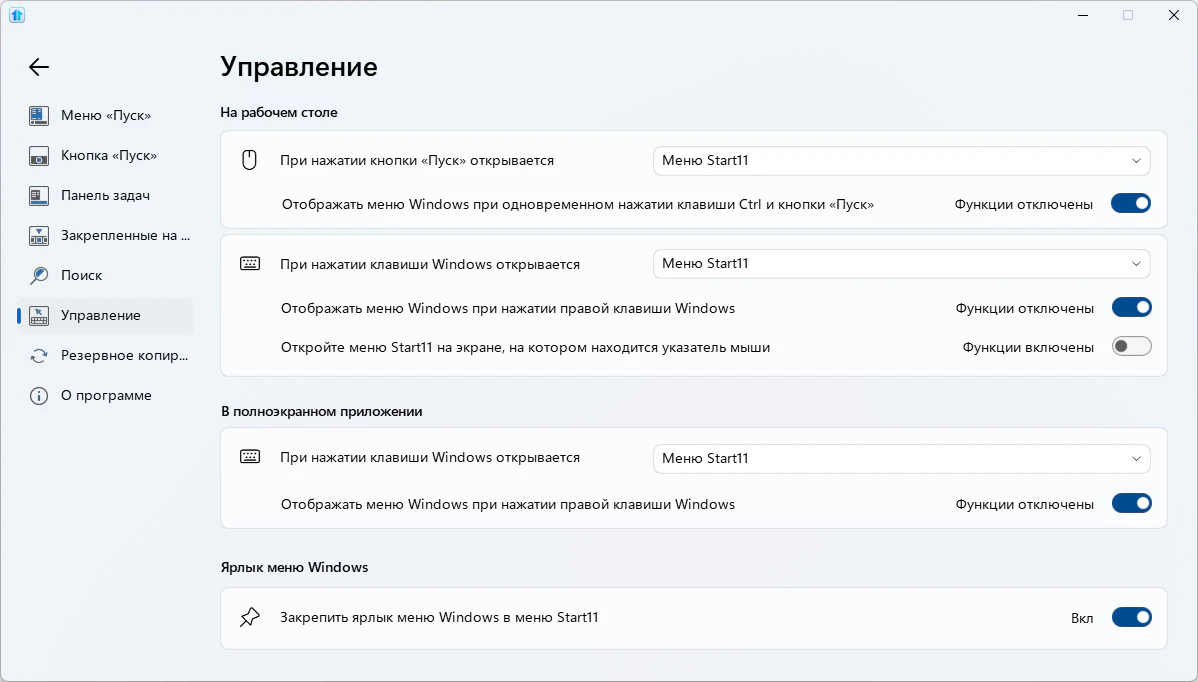Go to «Кнопка «Пуск»» settings

[106, 156]
